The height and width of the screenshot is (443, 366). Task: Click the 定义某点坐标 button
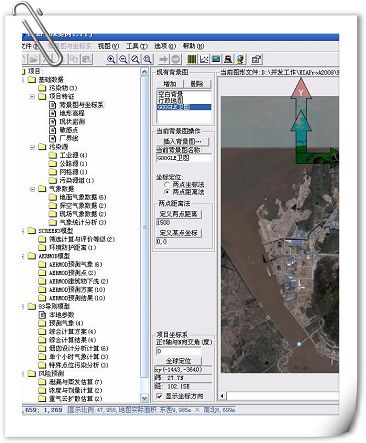point(179,233)
